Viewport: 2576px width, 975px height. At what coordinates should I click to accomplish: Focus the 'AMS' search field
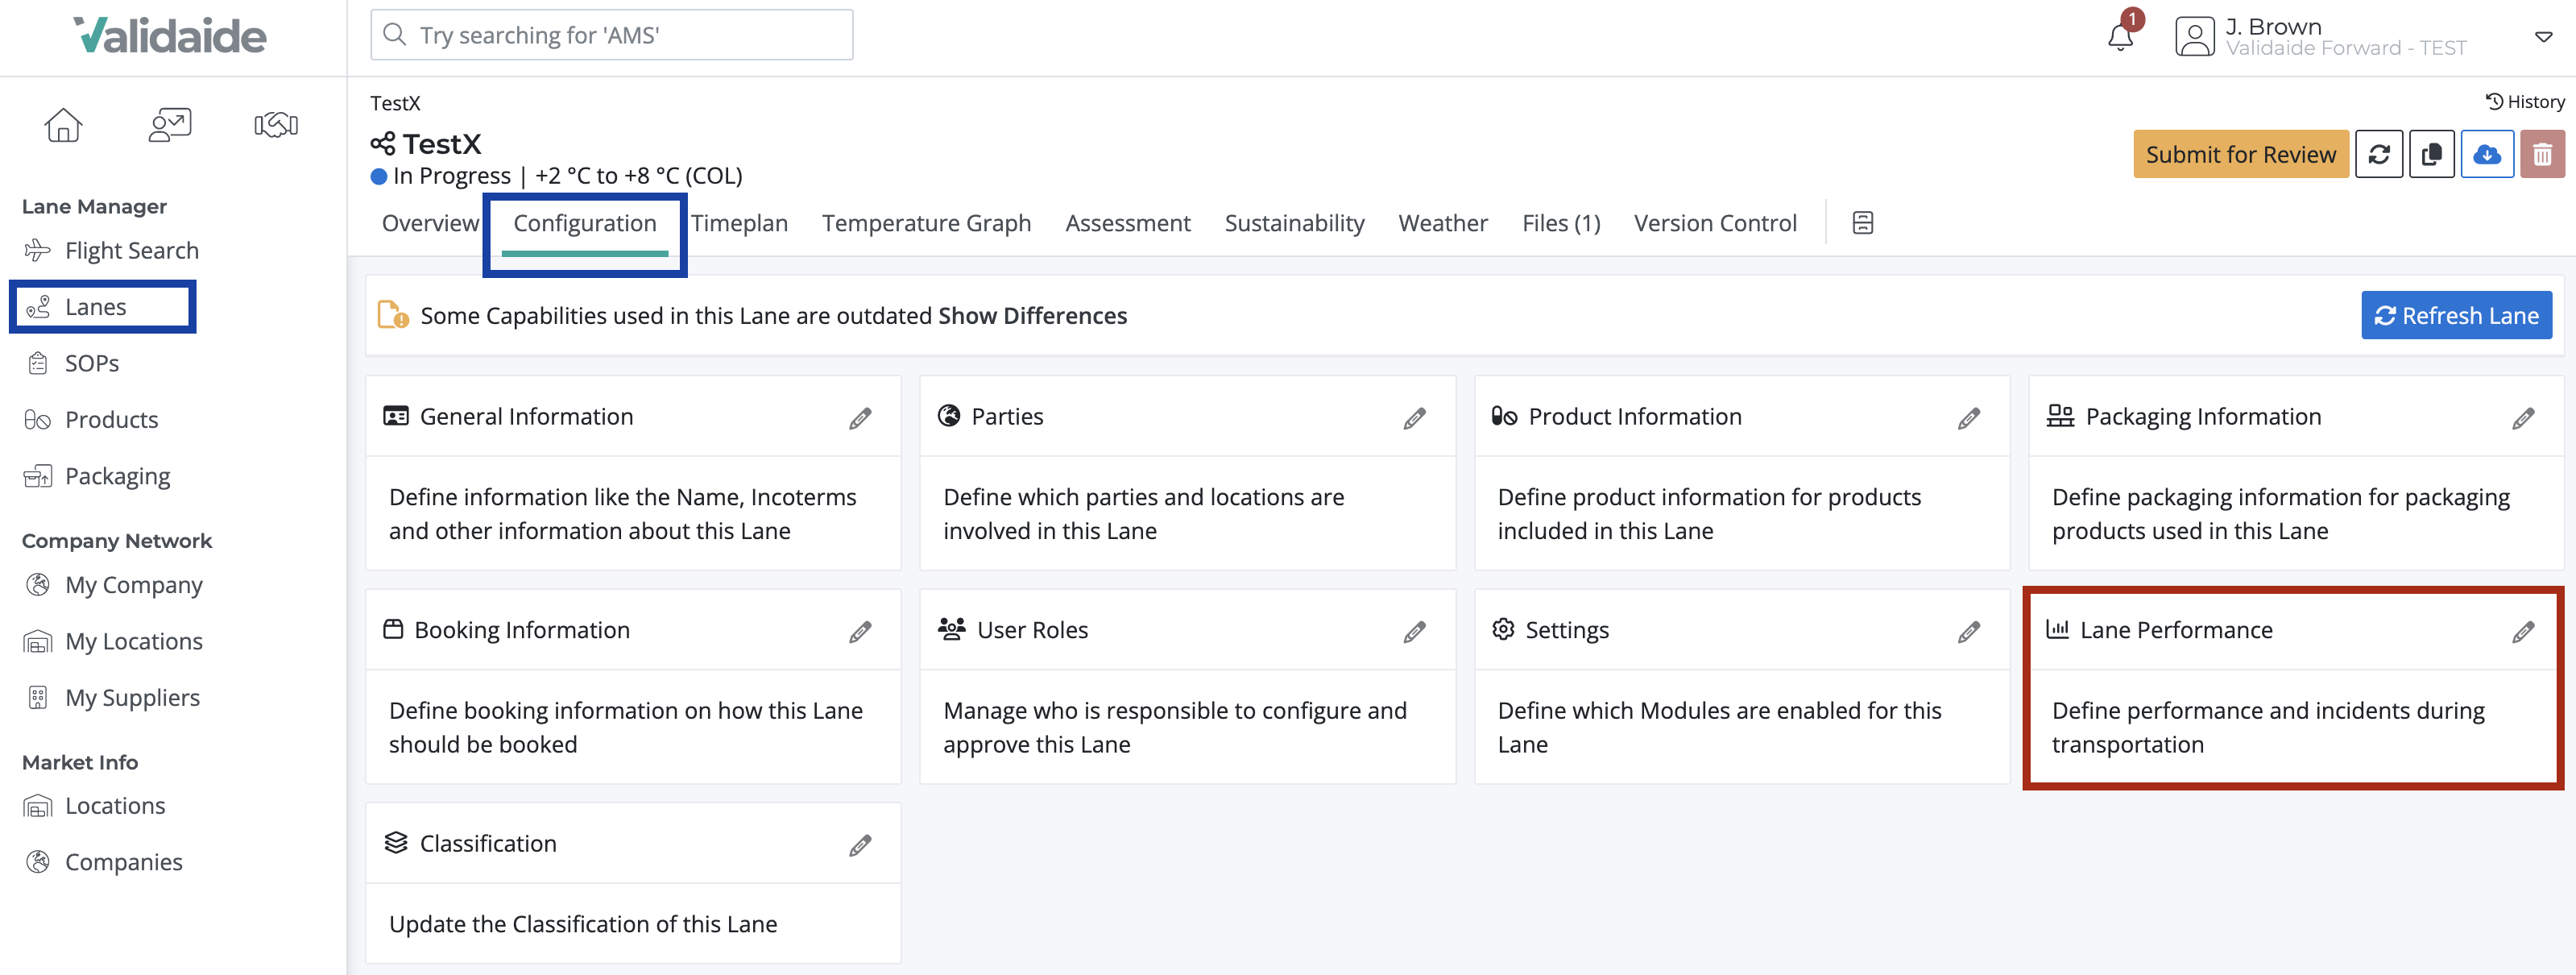click(x=612, y=35)
